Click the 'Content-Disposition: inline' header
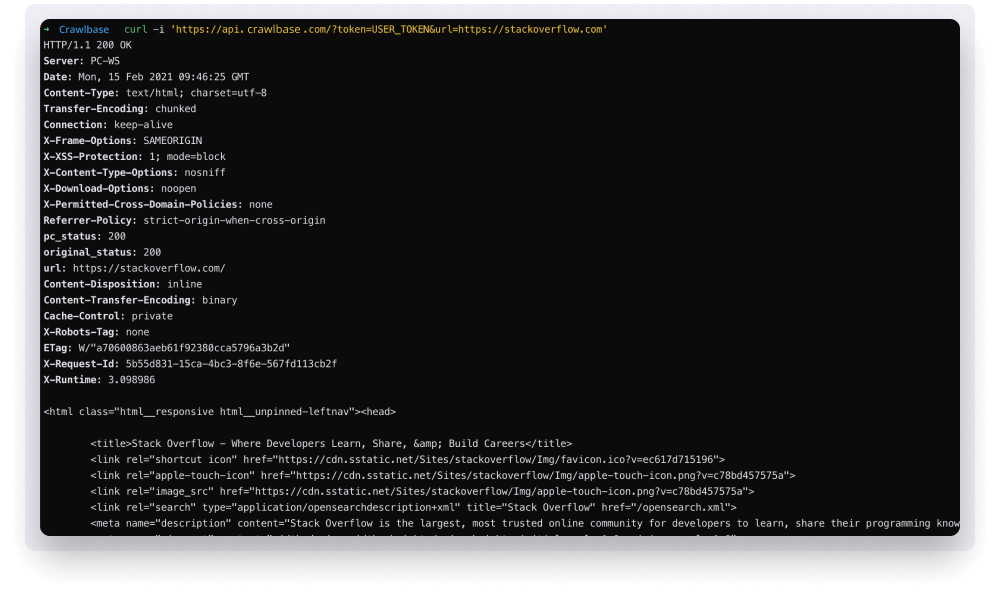Screen dimensions: 1000x596 (122, 284)
